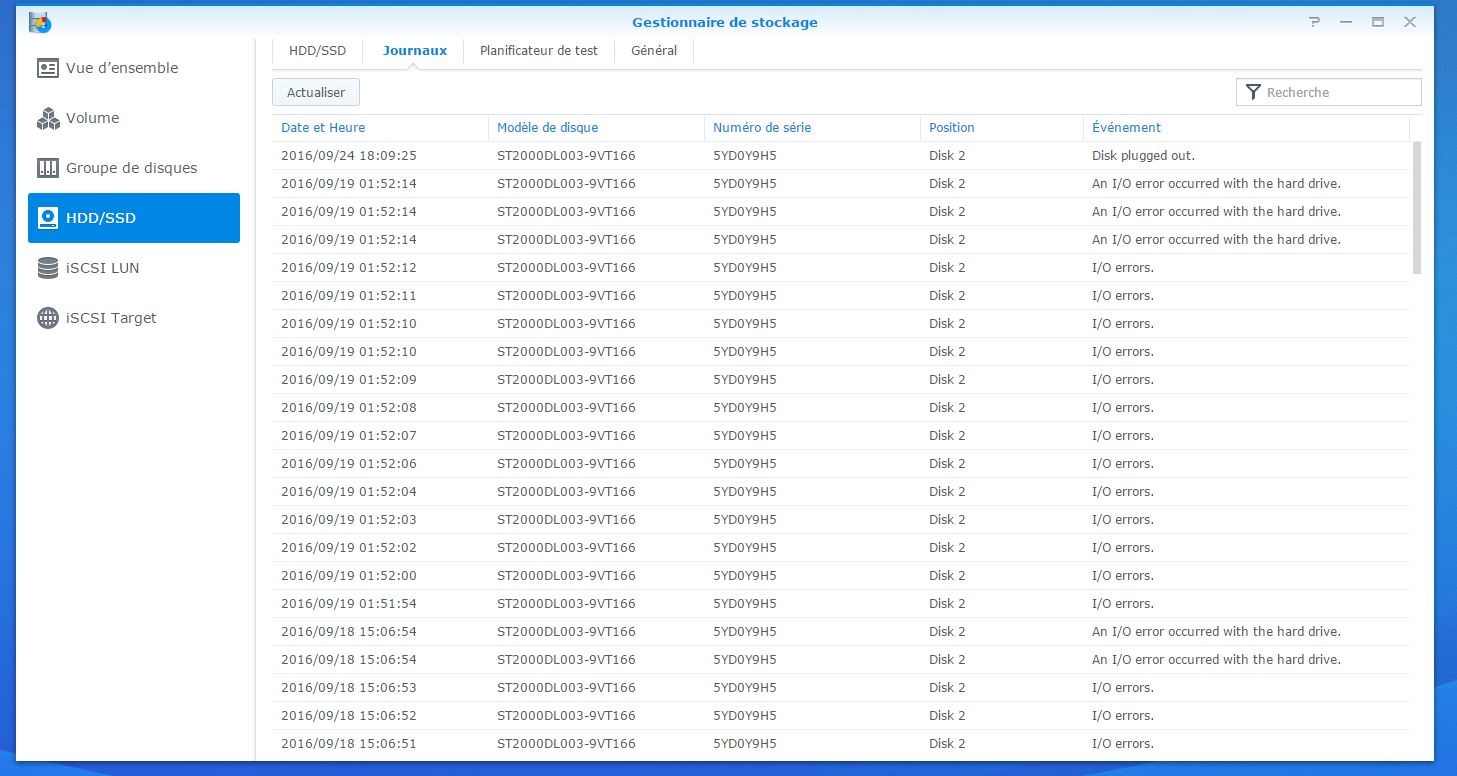Select the log row dated 2016/09/19 01:52:11

click(x=841, y=296)
